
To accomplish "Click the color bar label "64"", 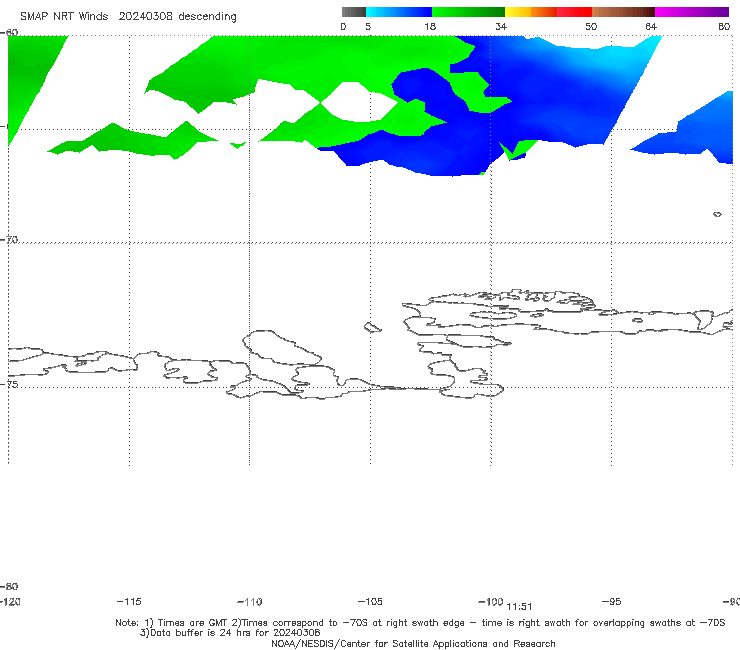I will pos(651,26).
